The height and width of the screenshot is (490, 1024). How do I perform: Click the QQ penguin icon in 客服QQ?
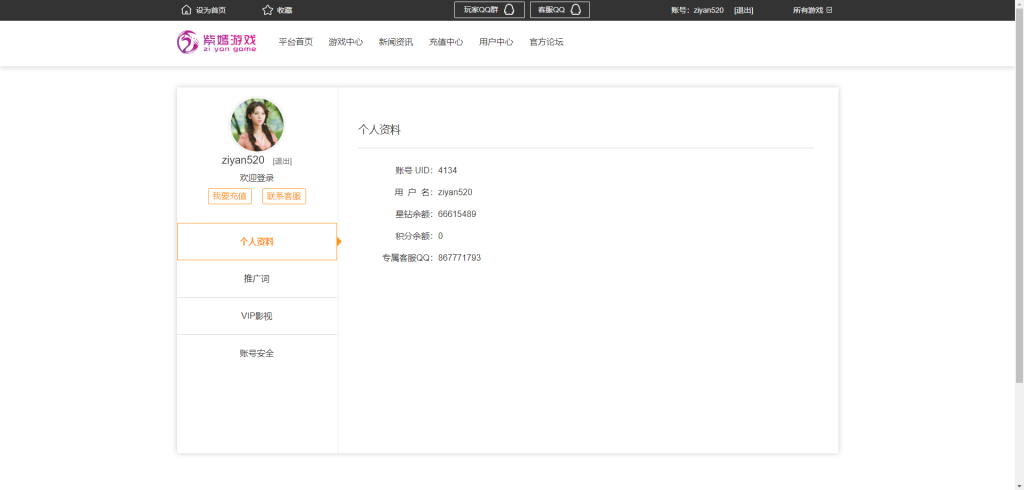(x=575, y=10)
